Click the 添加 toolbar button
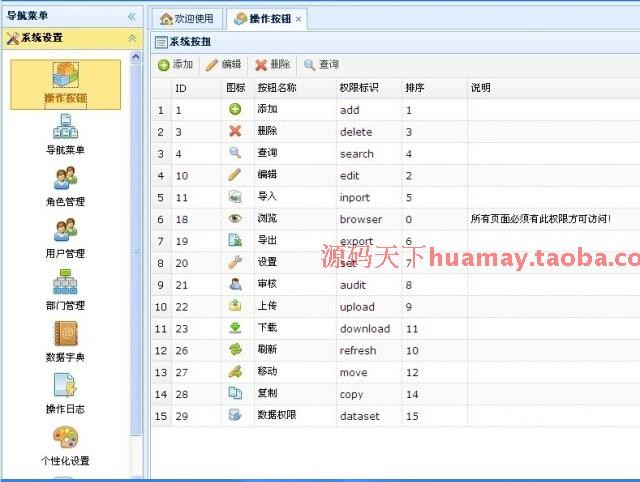 tap(176, 64)
